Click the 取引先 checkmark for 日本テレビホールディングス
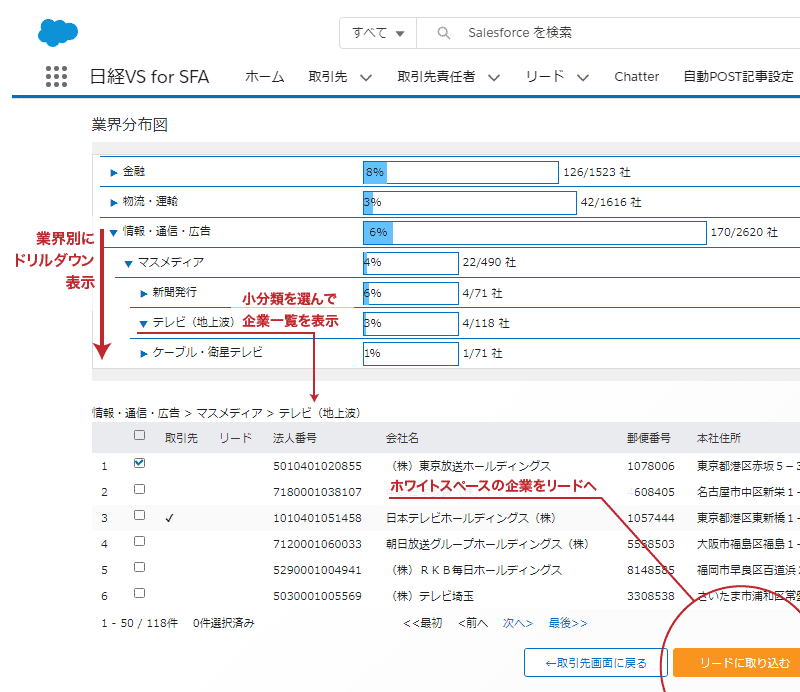The width and height of the screenshot is (800, 692). pos(170,518)
